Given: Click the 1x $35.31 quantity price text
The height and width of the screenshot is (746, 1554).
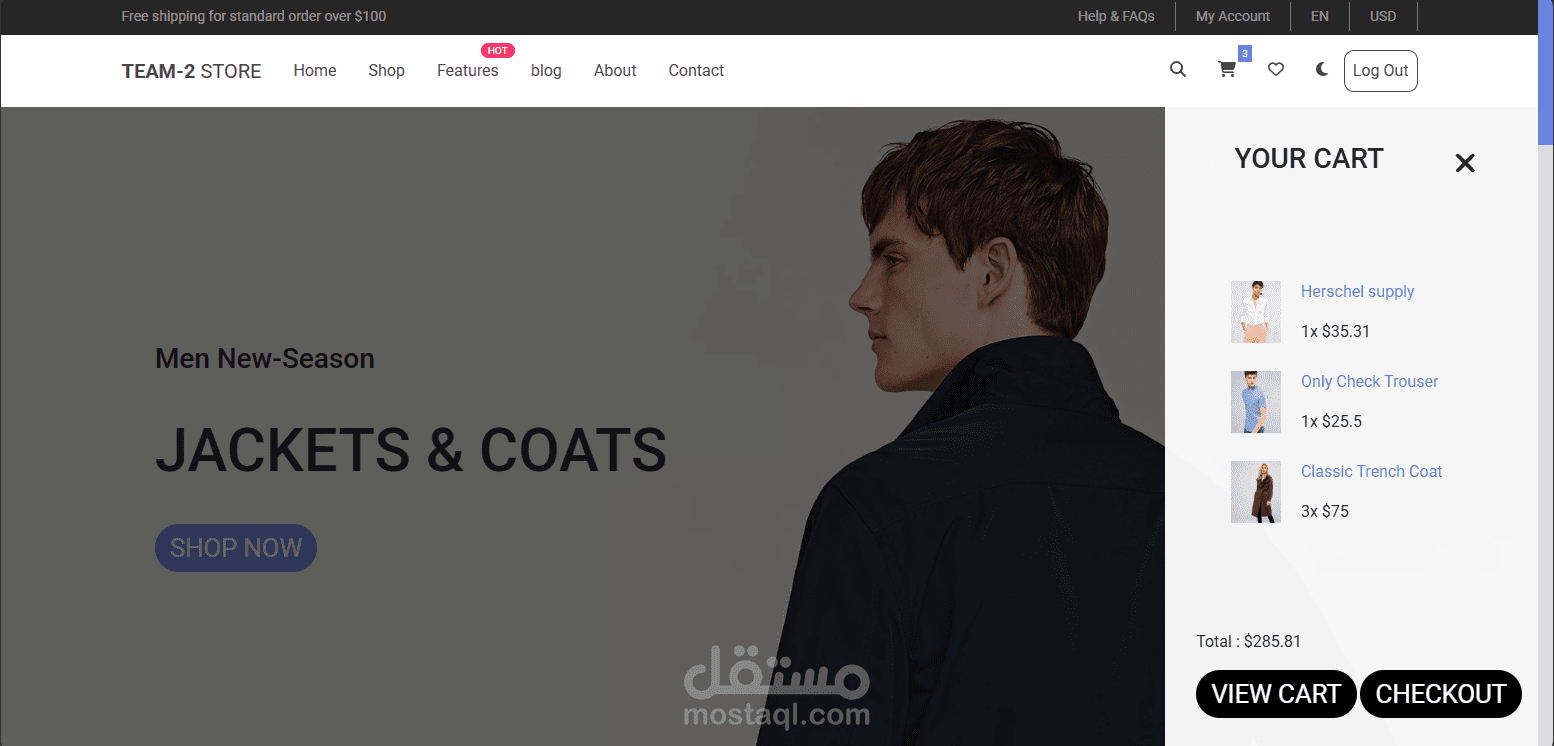Looking at the screenshot, I should click(1335, 332).
